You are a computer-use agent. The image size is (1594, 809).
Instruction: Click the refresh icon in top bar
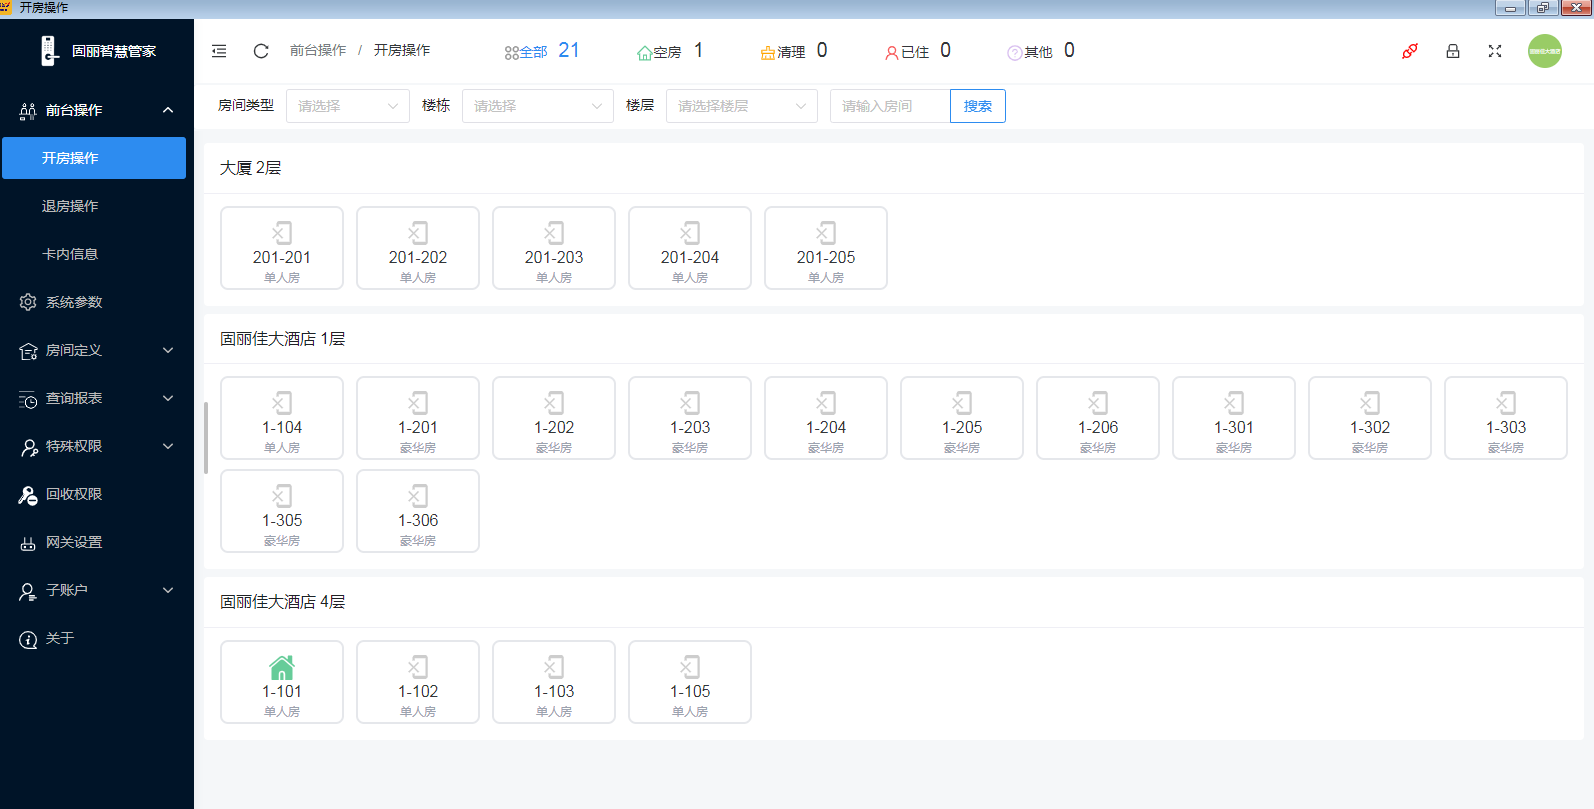[261, 51]
